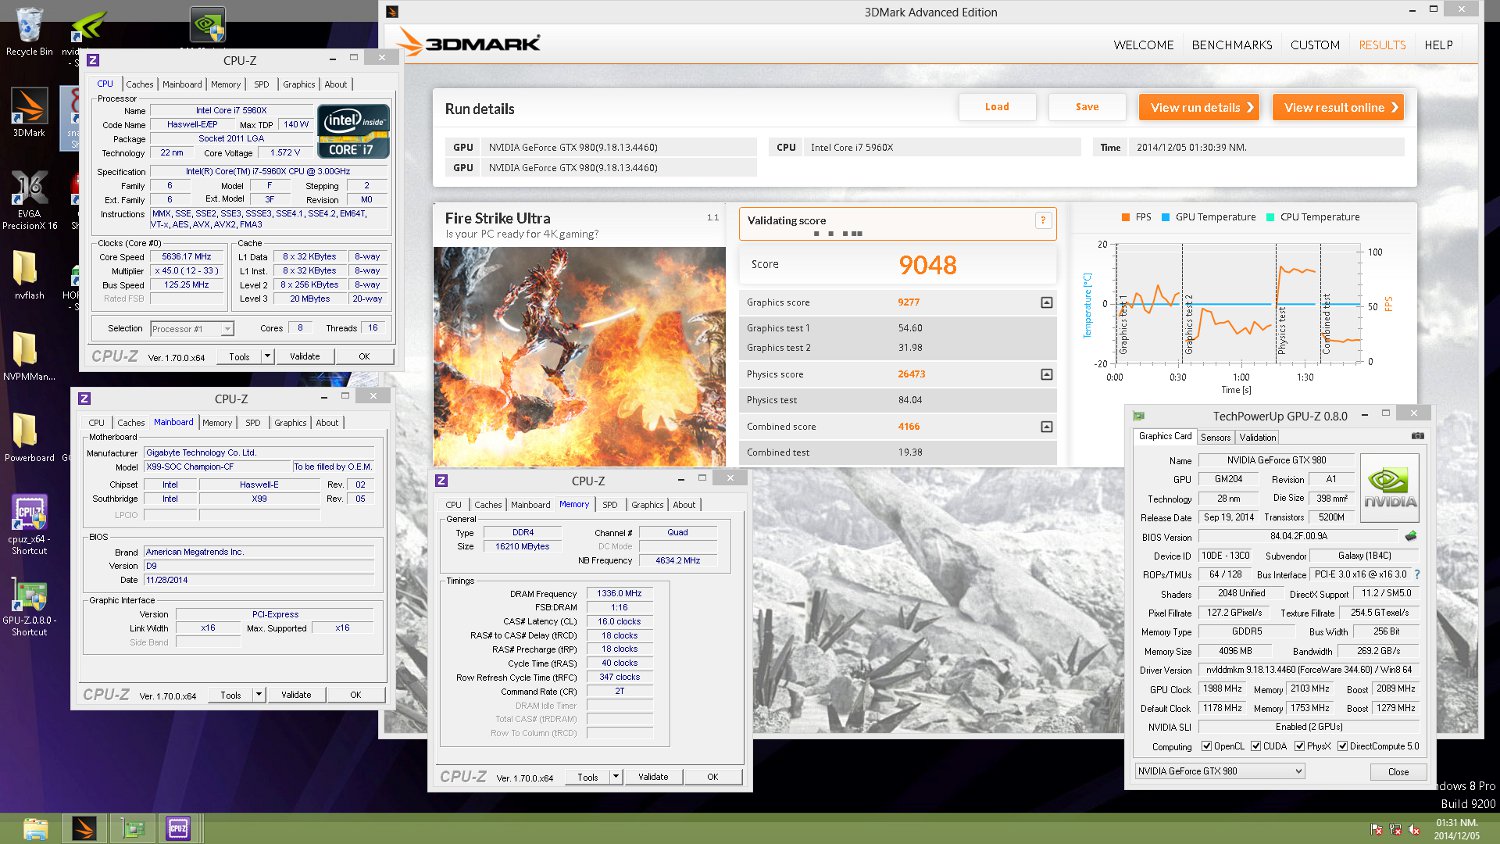Collapse the Physics score section

pos(1046,374)
